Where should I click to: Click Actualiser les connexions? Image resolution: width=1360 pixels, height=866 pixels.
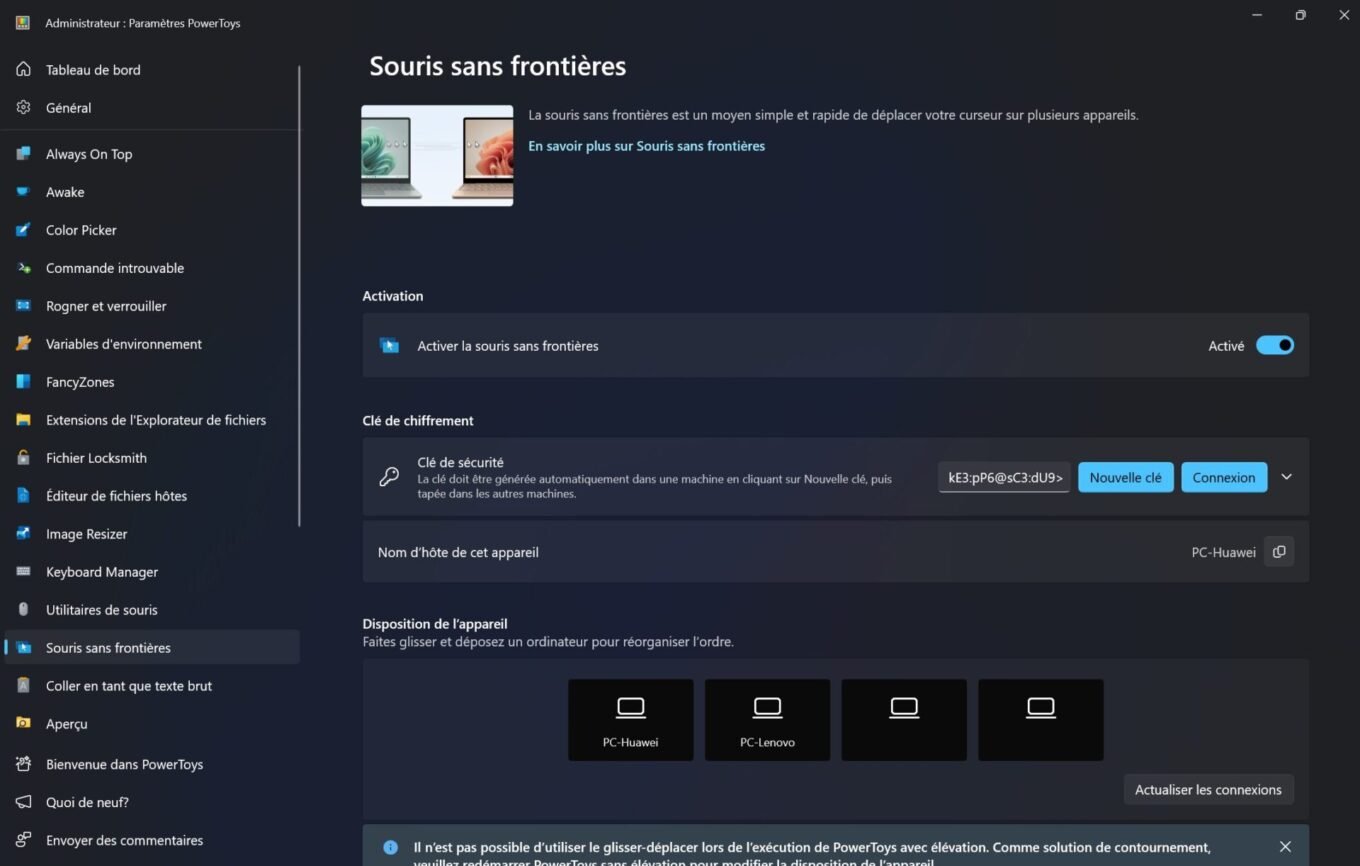click(x=1208, y=789)
